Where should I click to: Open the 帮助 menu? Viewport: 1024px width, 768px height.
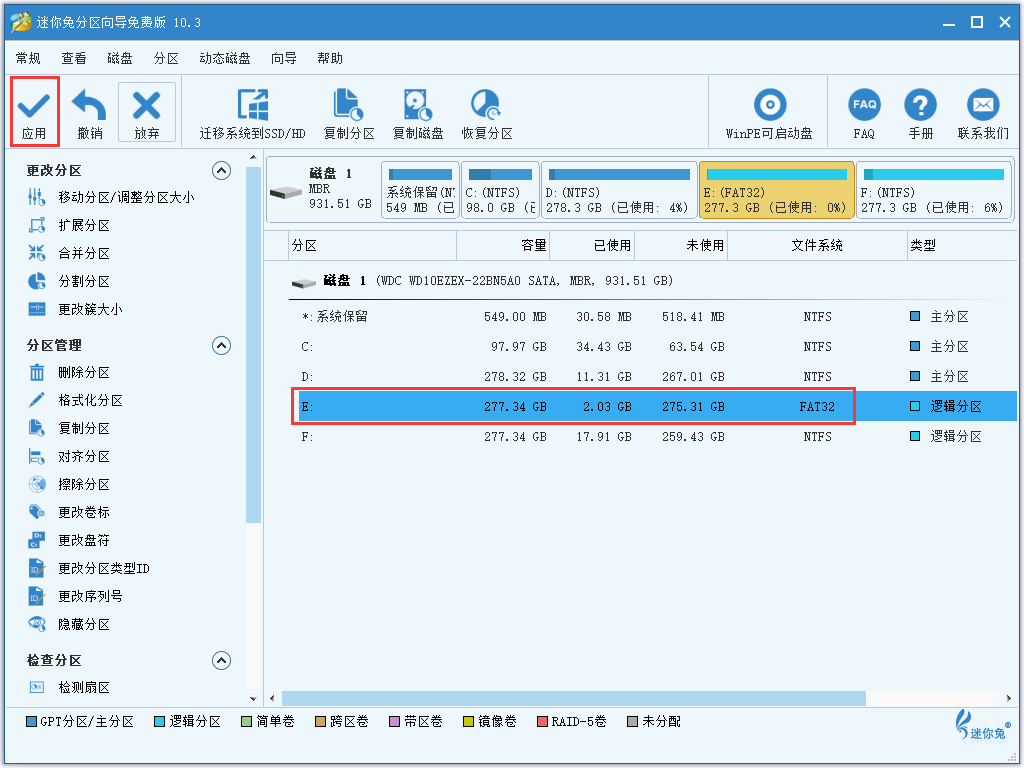tap(330, 59)
